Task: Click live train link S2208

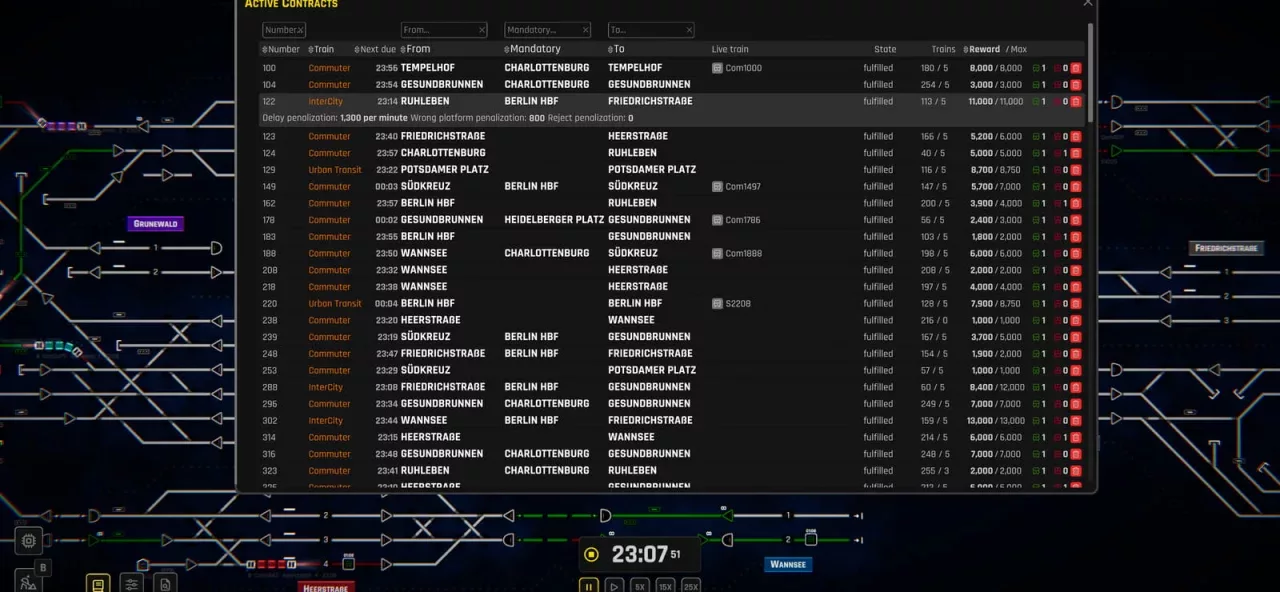Action: point(737,304)
